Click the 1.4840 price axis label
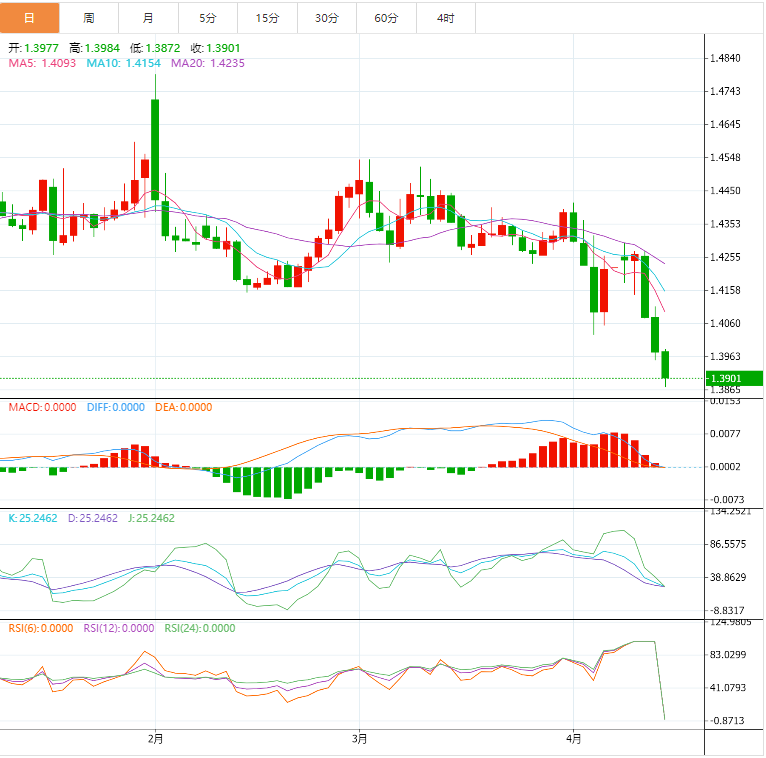This screenshot has width=766, height=758. tap(725, 58)
